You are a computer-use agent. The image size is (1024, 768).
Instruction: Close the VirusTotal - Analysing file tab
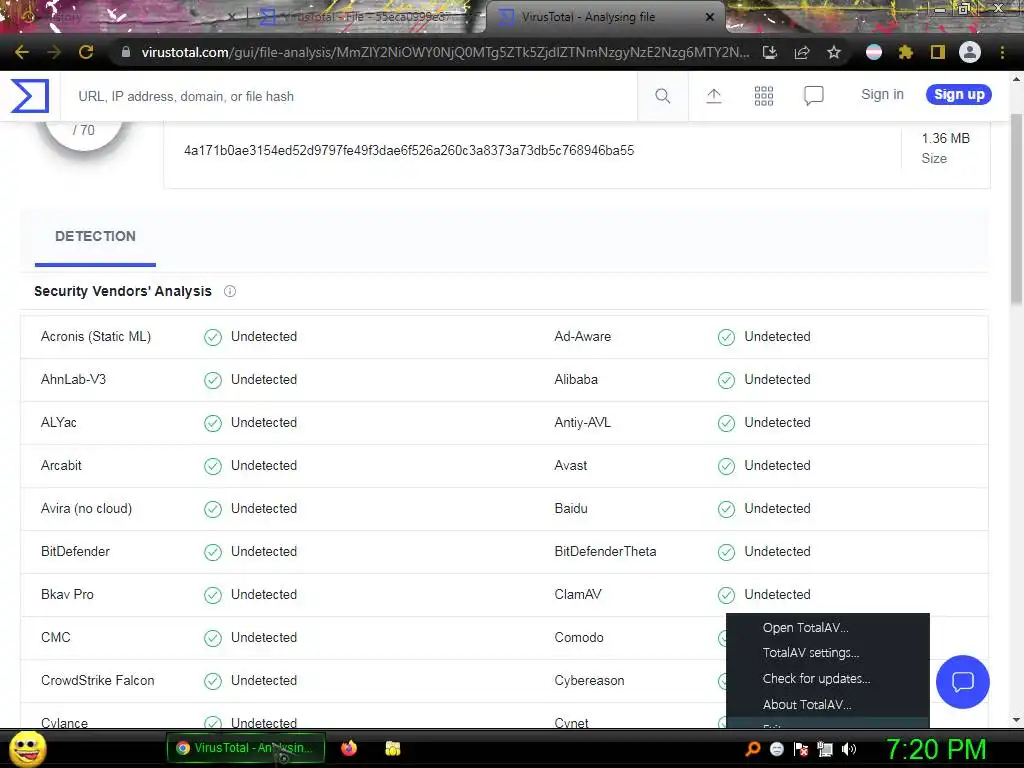click(x=710, y=17)
